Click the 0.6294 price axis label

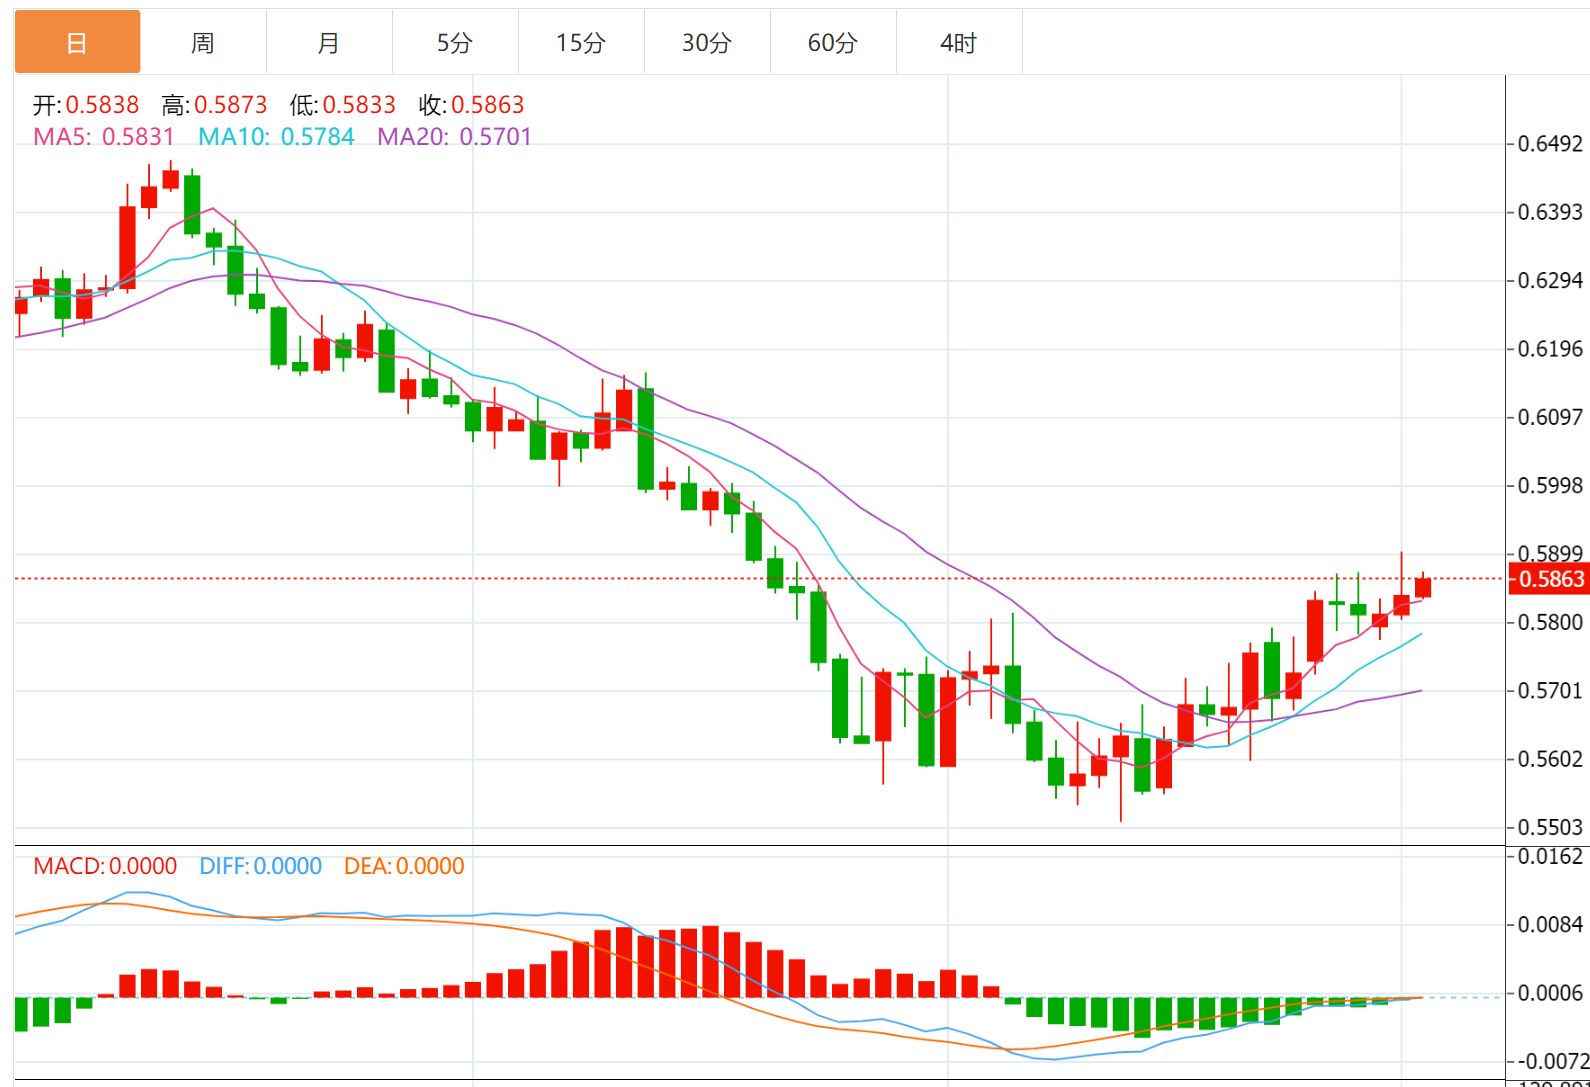point(1550,280)
